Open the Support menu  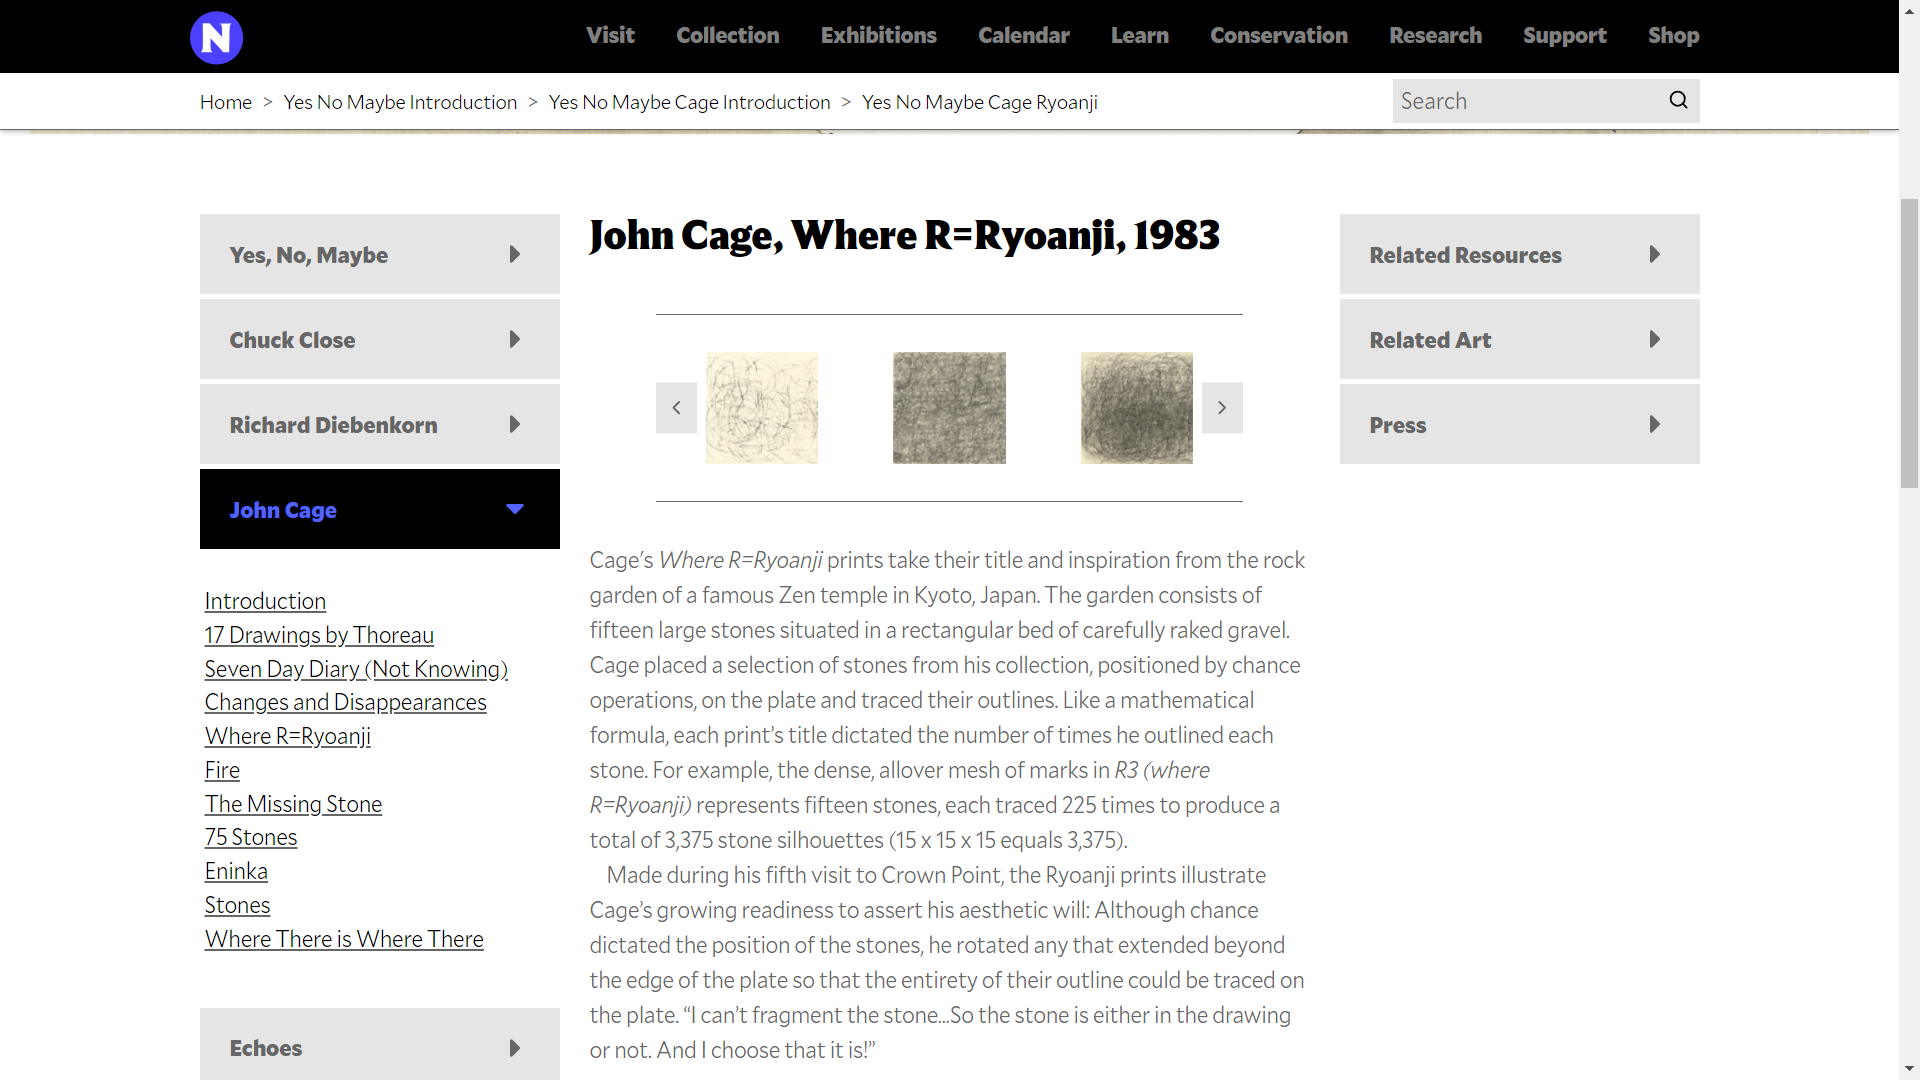pyautogui.click(x=1564, y=36)
